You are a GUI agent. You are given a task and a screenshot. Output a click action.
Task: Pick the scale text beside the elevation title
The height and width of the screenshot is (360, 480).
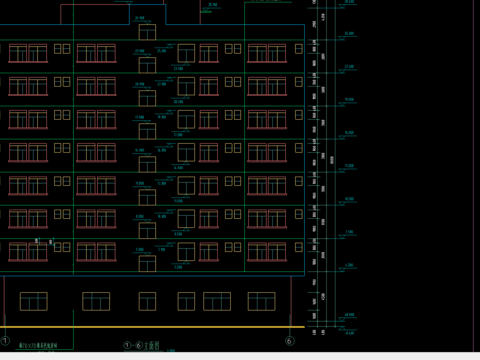[171, 350]
